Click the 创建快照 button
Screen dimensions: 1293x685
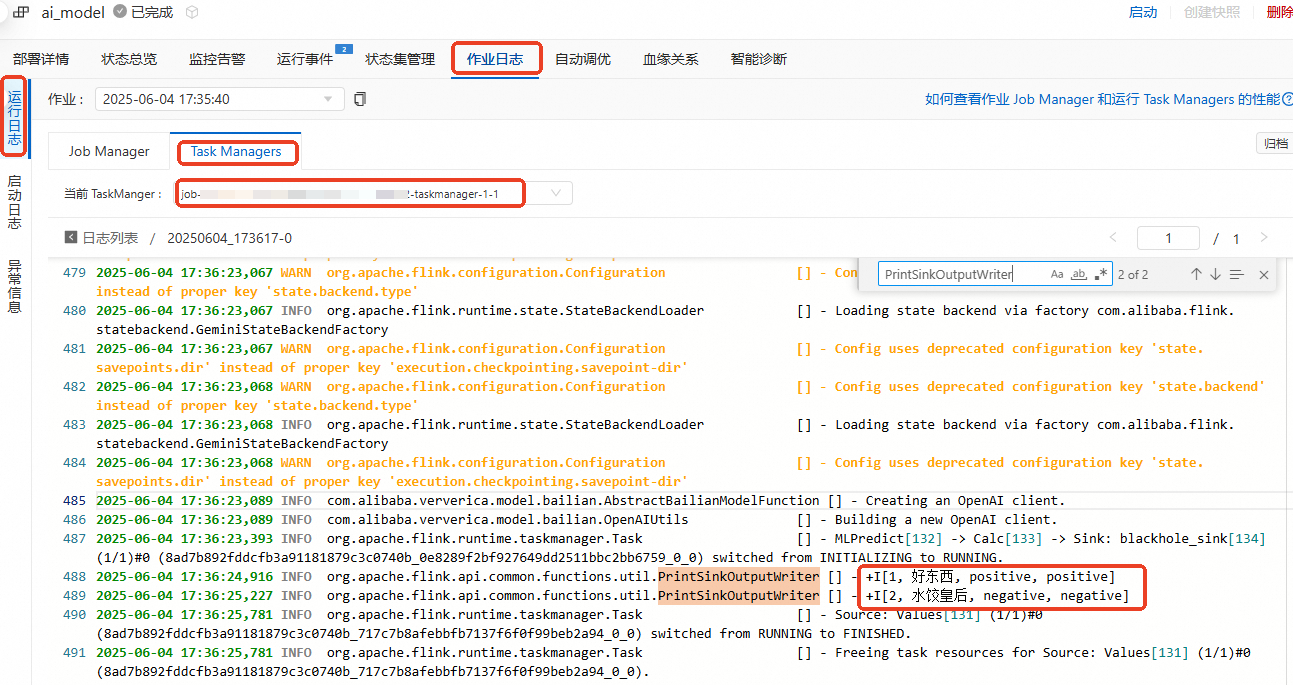click(1211, 12)
